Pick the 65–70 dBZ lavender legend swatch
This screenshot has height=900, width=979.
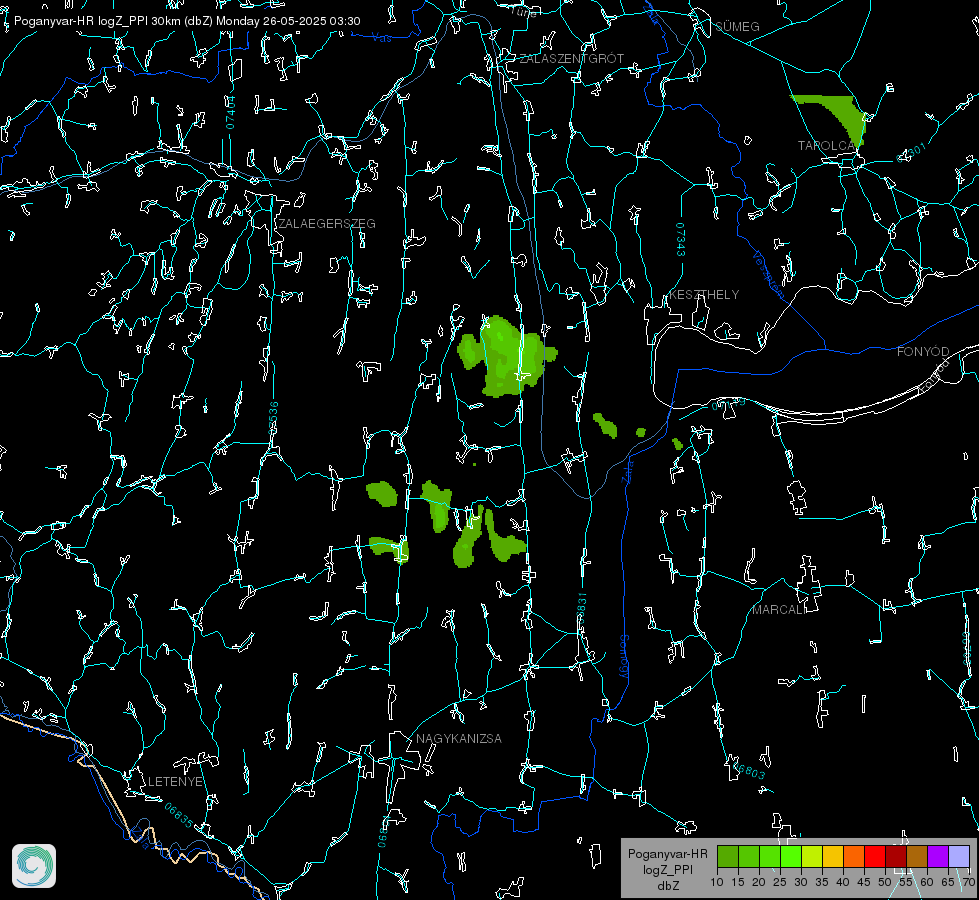tap(959, 856)
